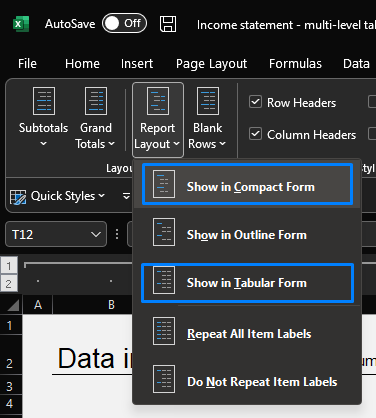Screen dimensions: 376x418
Task: Click the formula bar vertical dots handle
Action: [x=117, y=234]
